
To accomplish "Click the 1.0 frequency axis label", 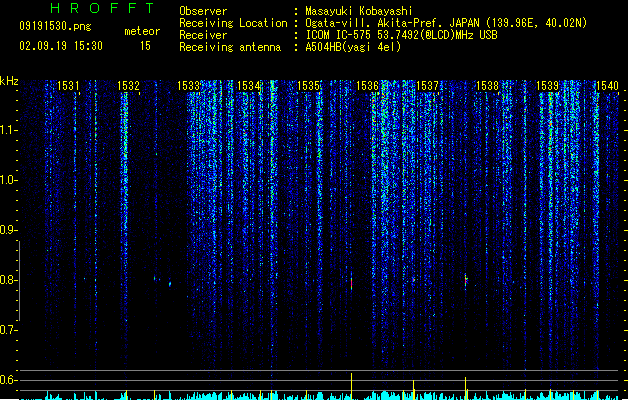I will [x=8, y=180].
